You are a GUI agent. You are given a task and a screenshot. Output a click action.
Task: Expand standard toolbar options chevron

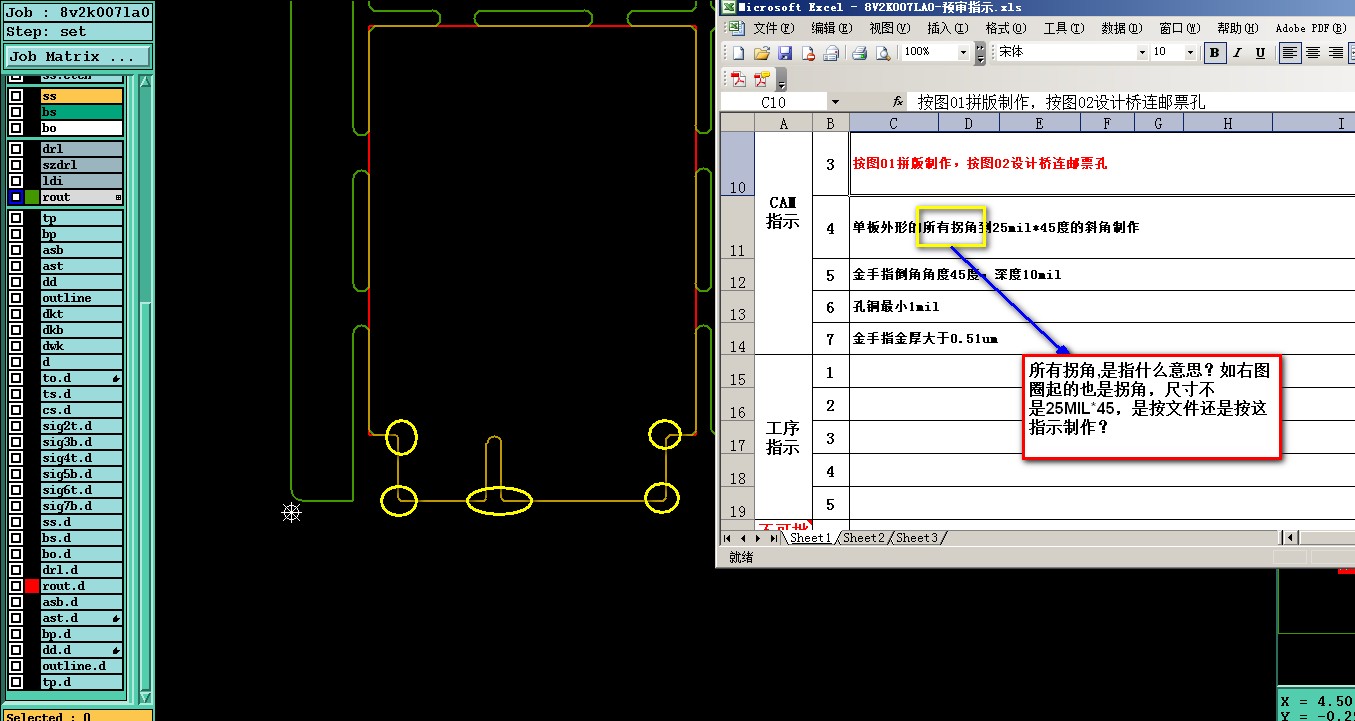[x=981, y=54]
